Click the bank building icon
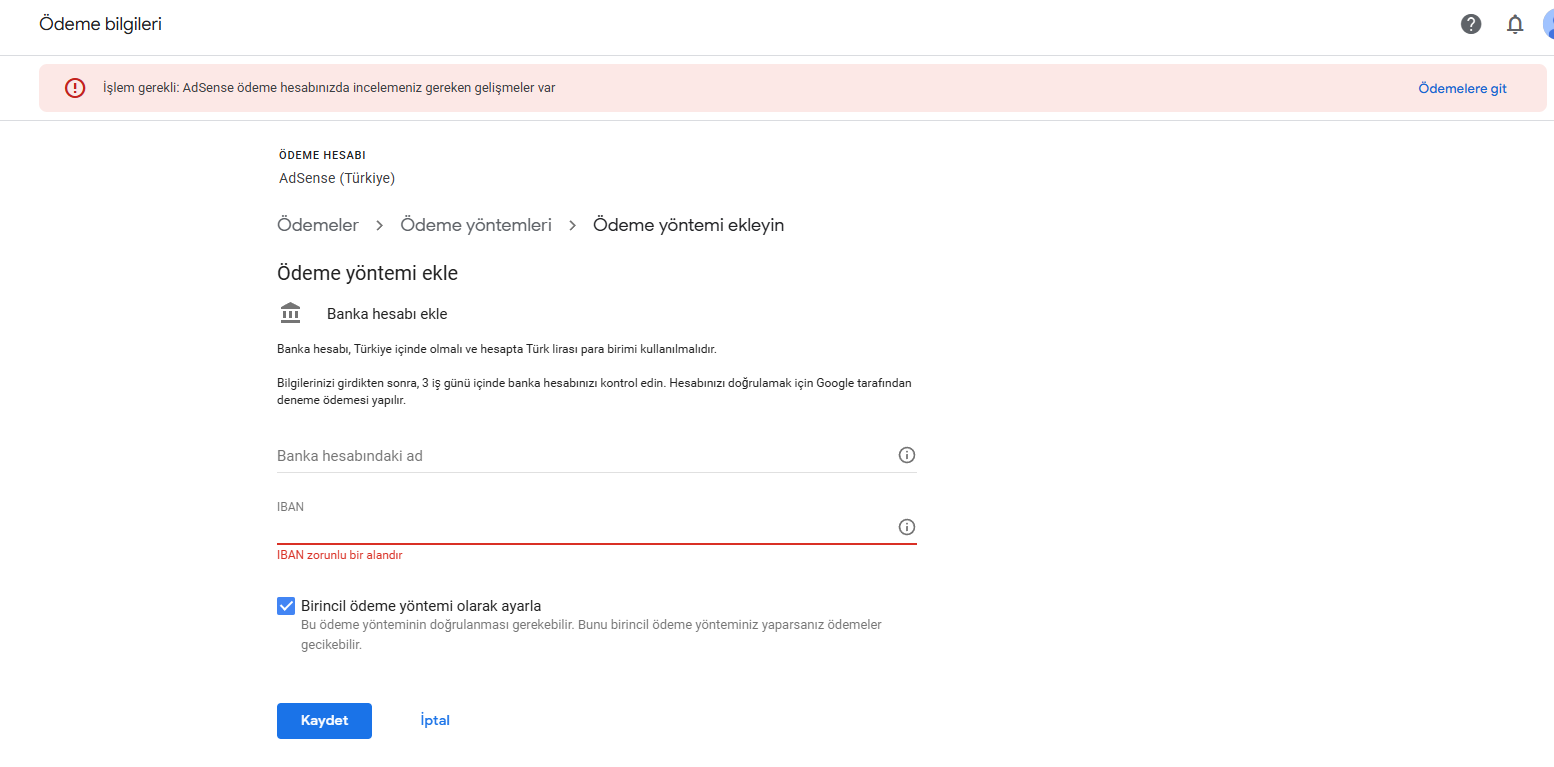 point(290,313)
